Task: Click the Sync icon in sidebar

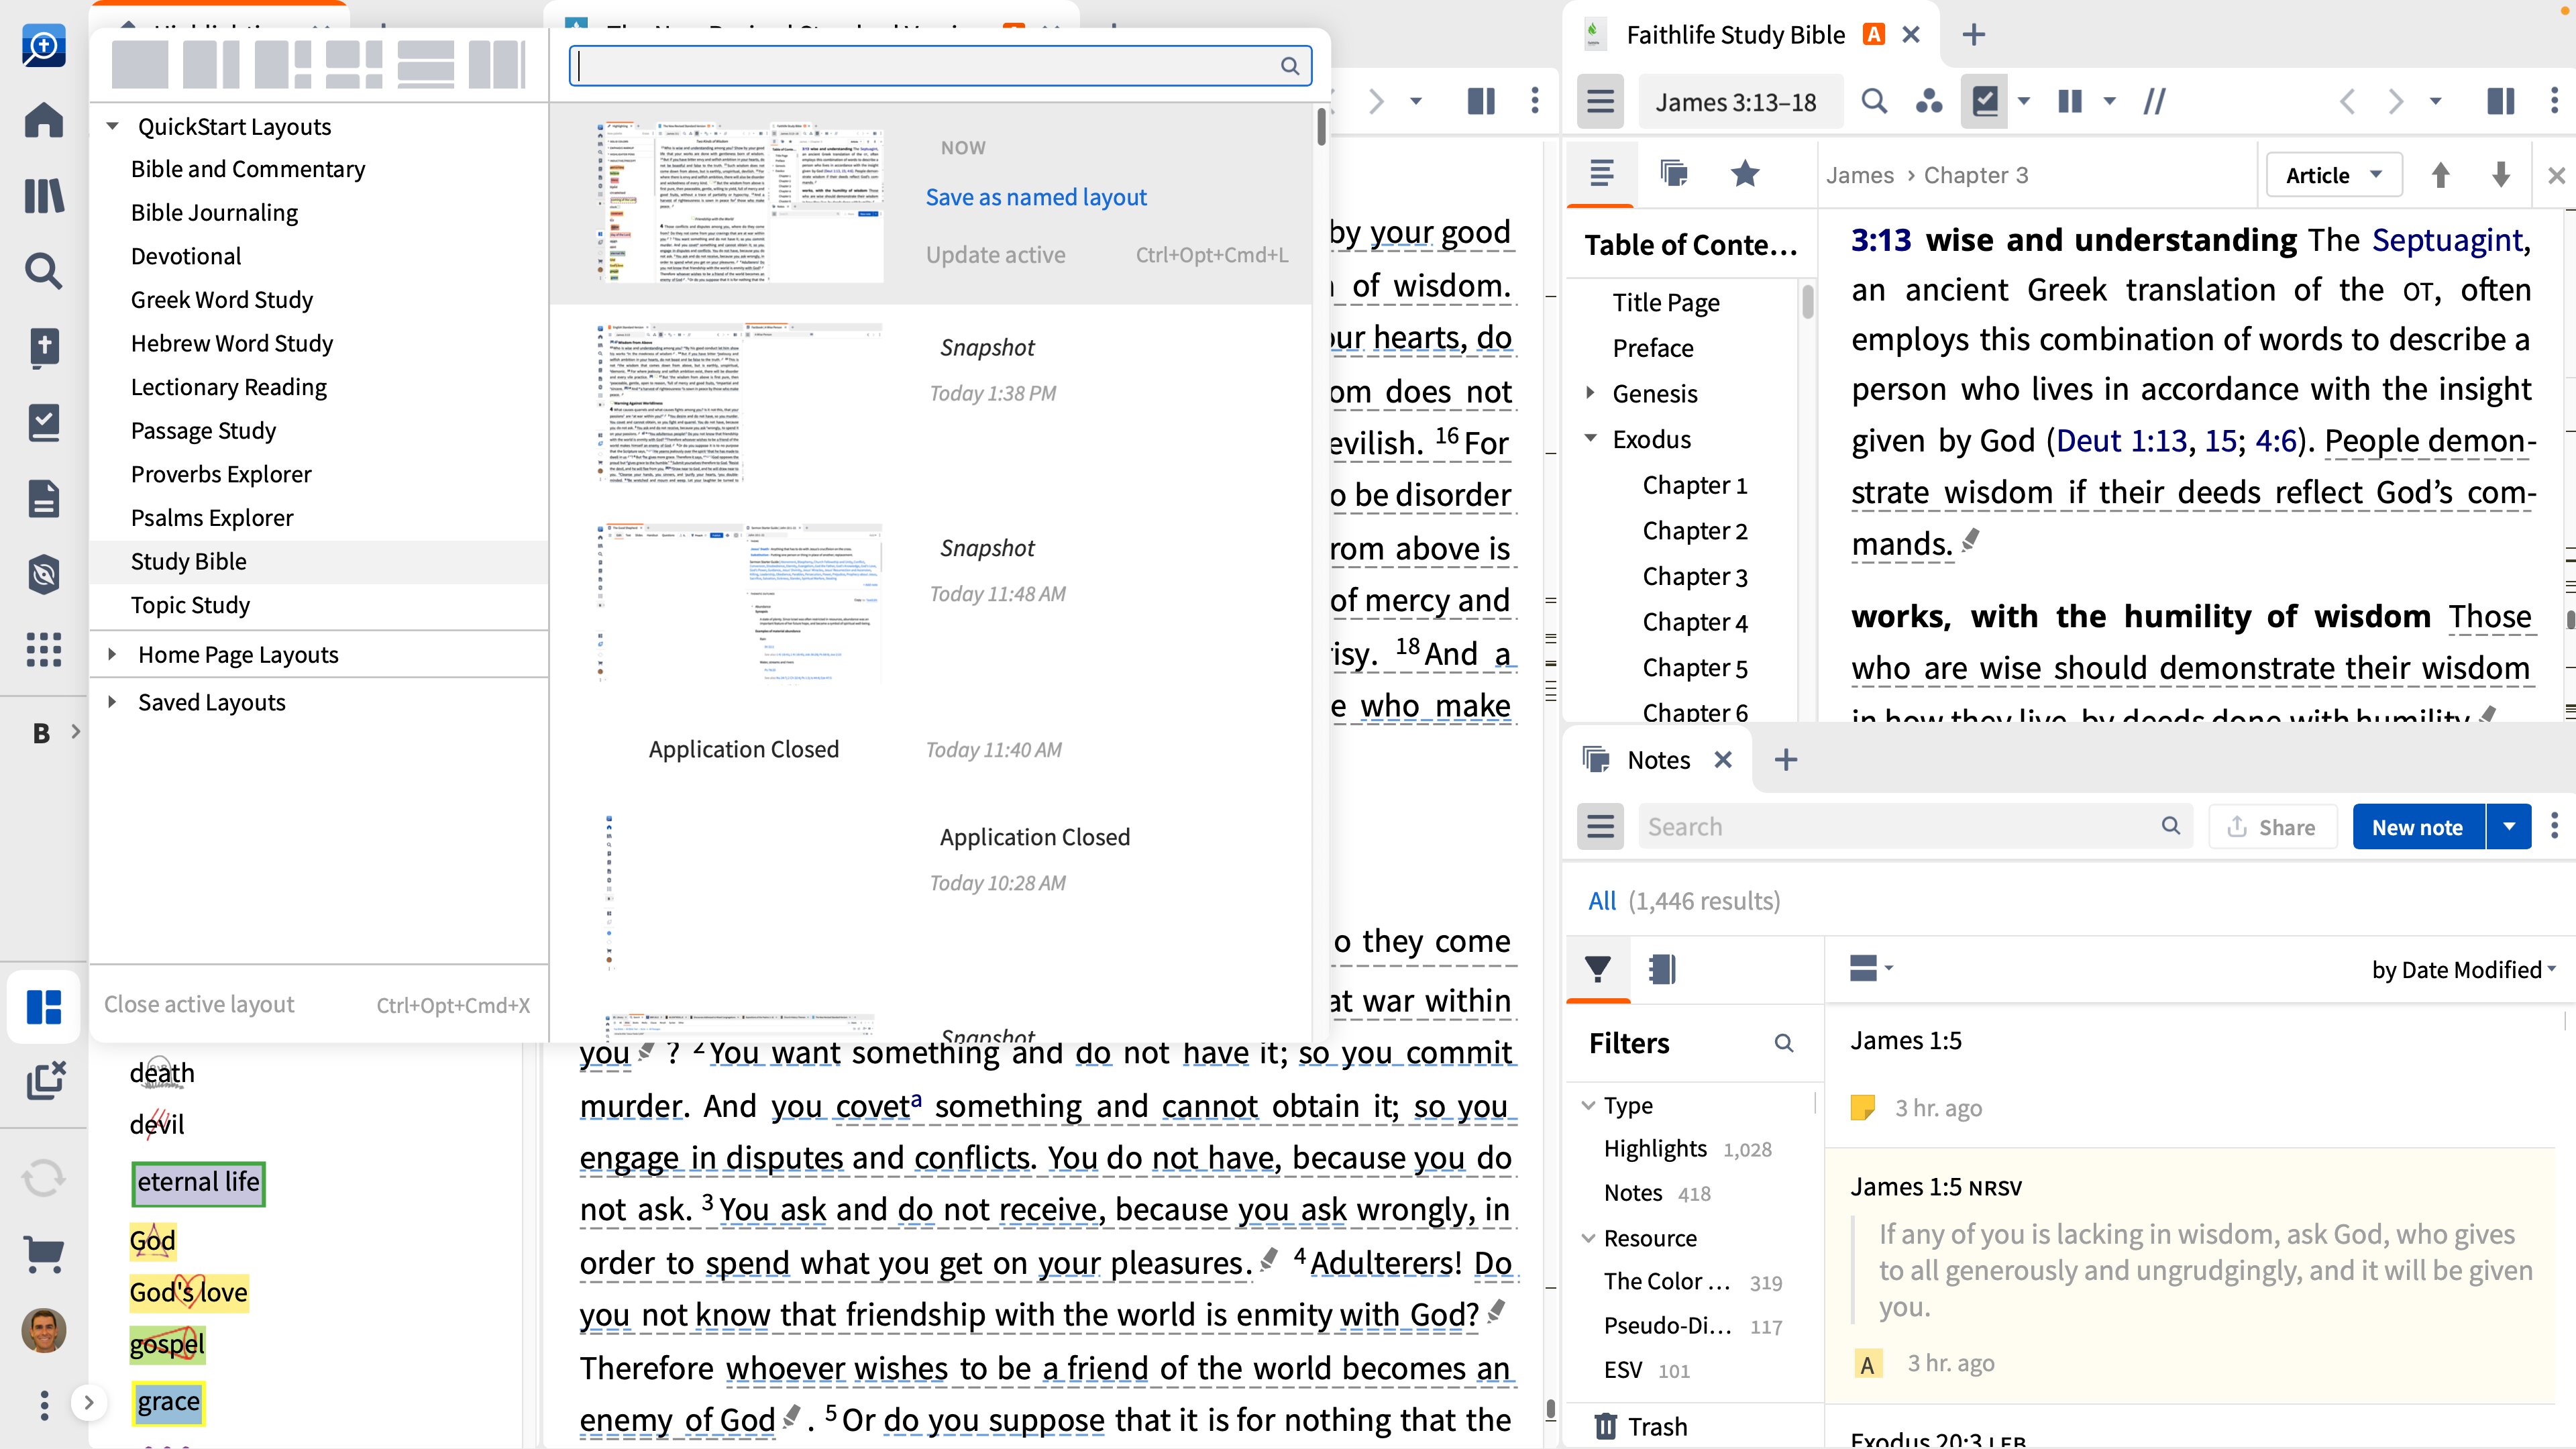Action: tap(43, 1178)
